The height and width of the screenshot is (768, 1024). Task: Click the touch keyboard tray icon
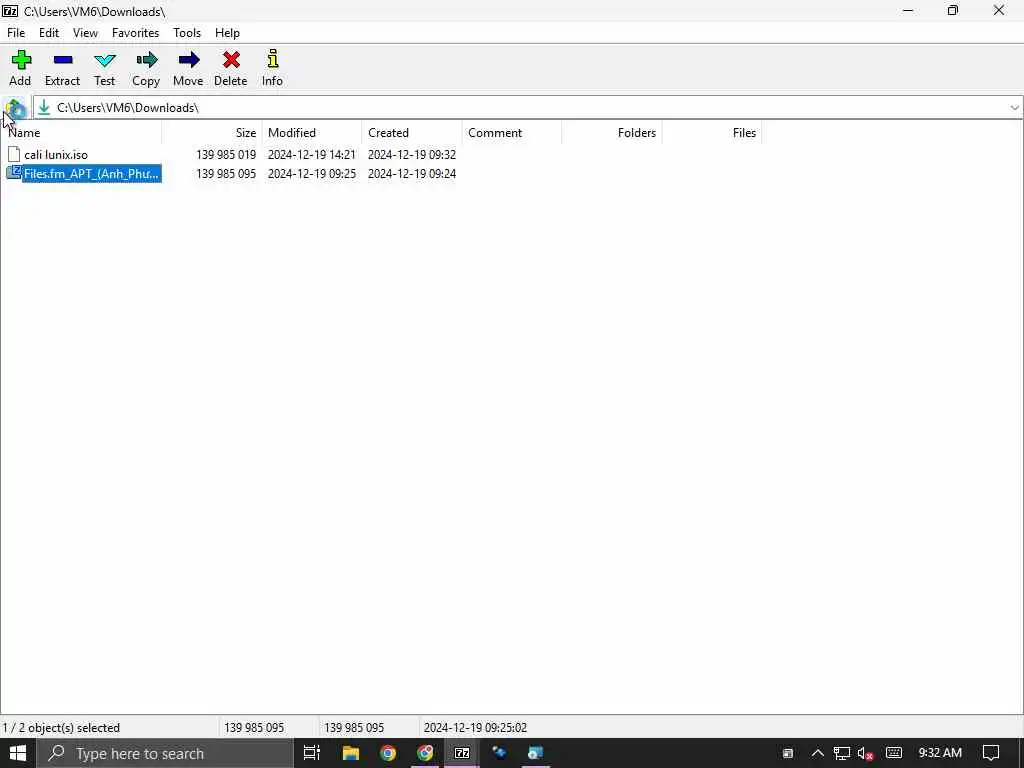coord(894,754)
